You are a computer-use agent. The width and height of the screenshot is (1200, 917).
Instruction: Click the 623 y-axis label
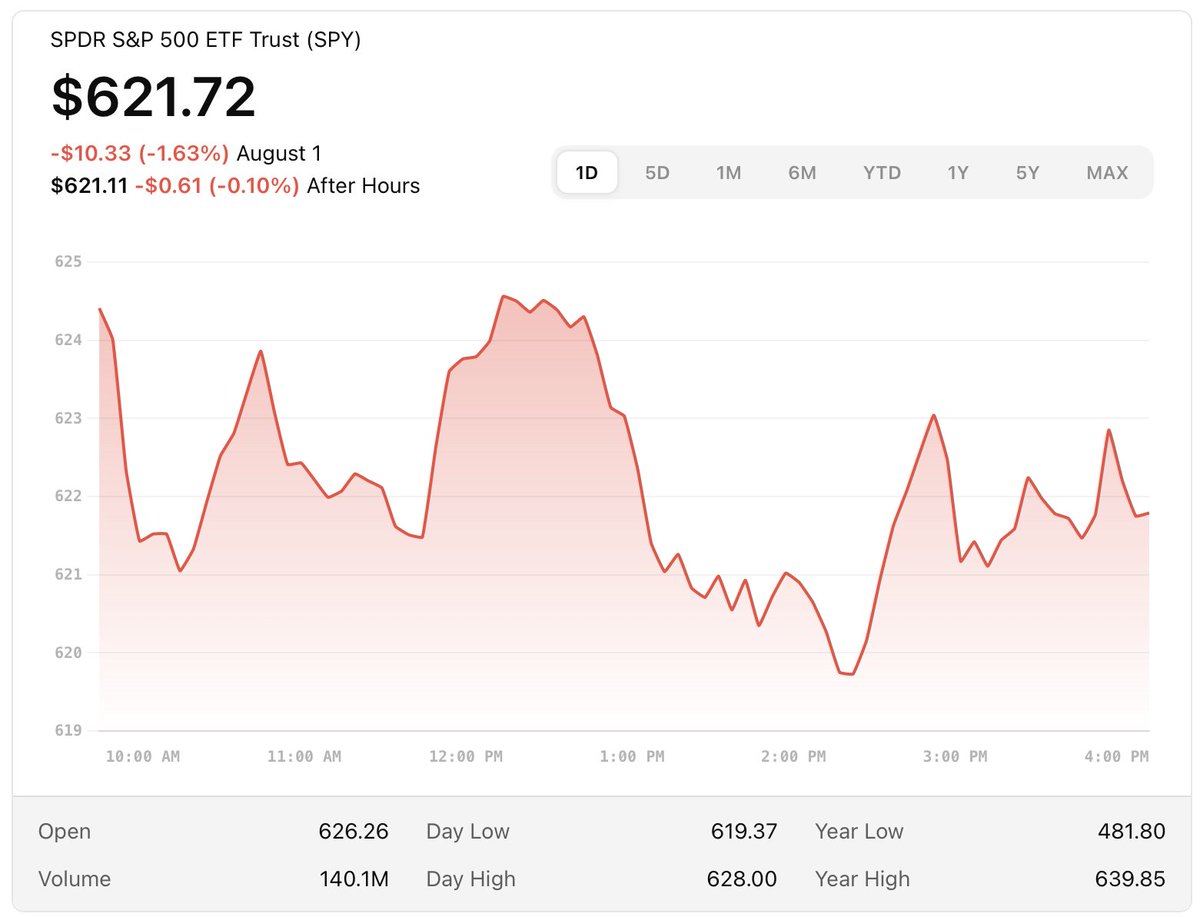[x=68, y=418]
